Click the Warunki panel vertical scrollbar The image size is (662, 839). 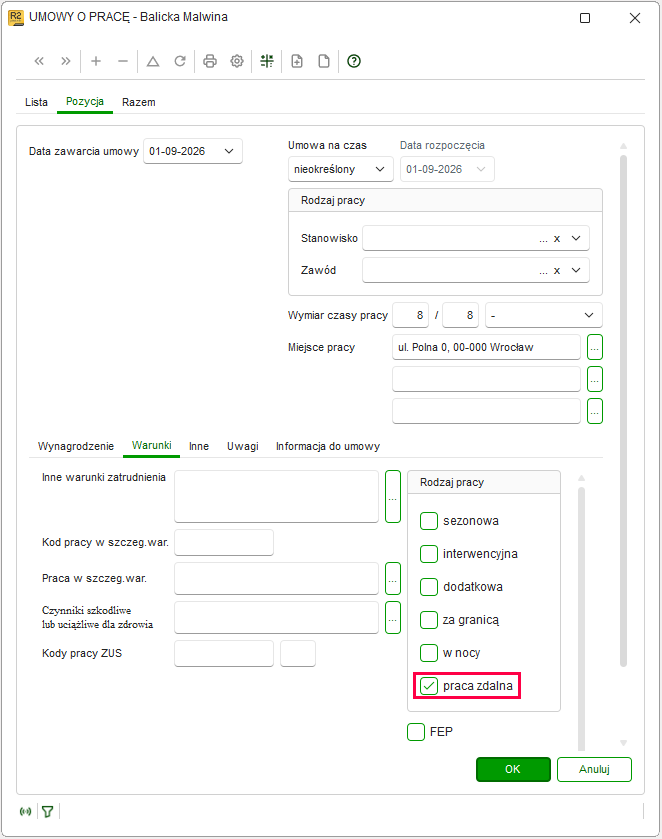tap(581, 618)
